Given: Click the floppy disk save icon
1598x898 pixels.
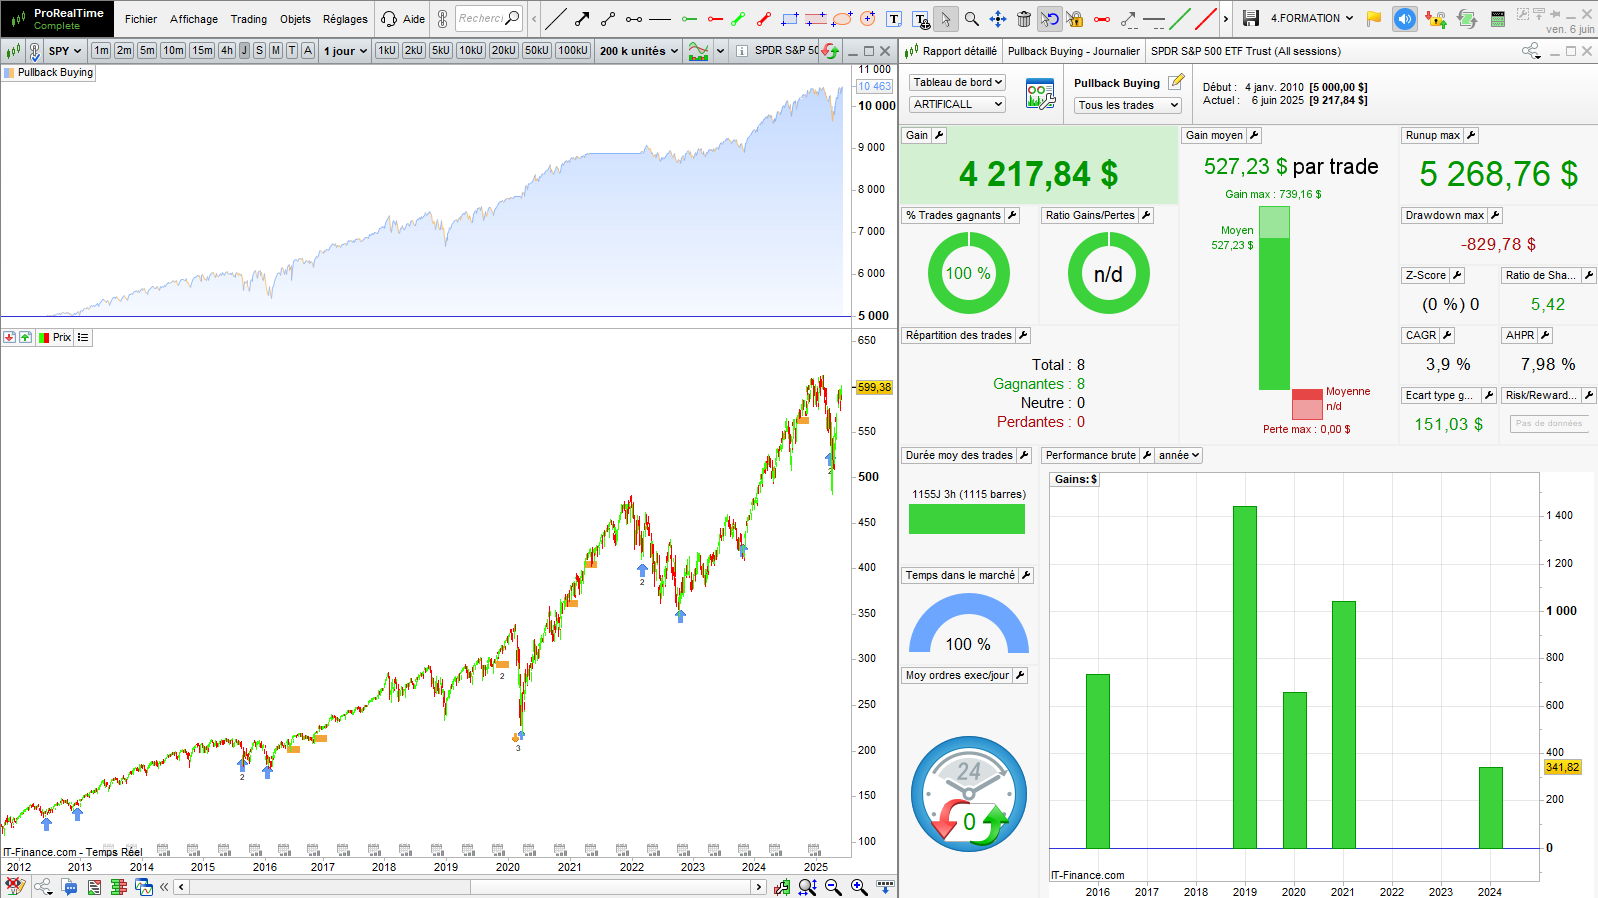Looking at the screenshot, I should [x=1250, y=18].
